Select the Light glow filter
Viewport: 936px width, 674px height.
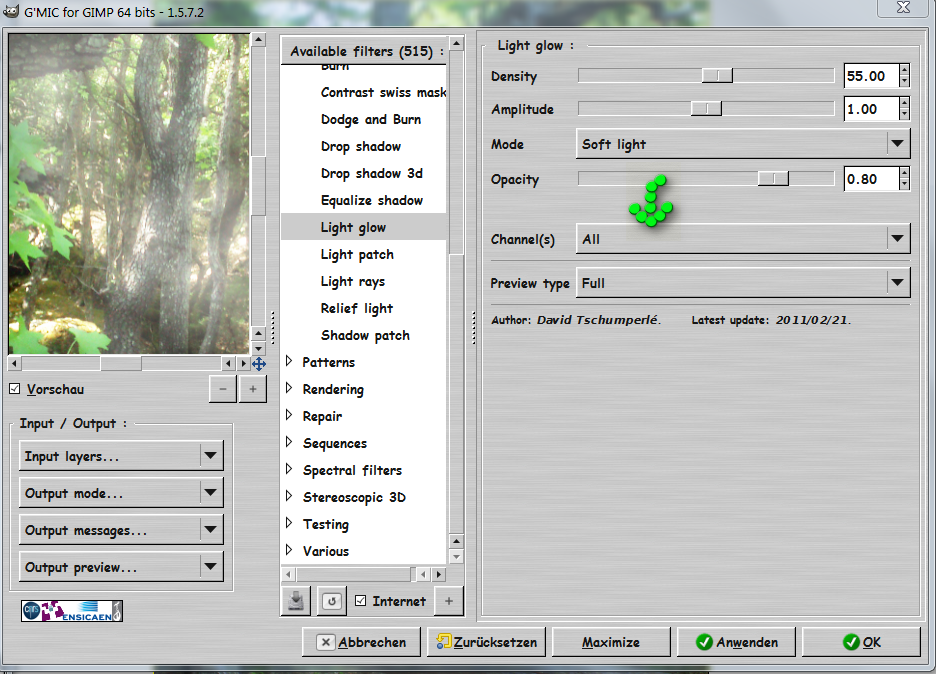click(364, 227)
